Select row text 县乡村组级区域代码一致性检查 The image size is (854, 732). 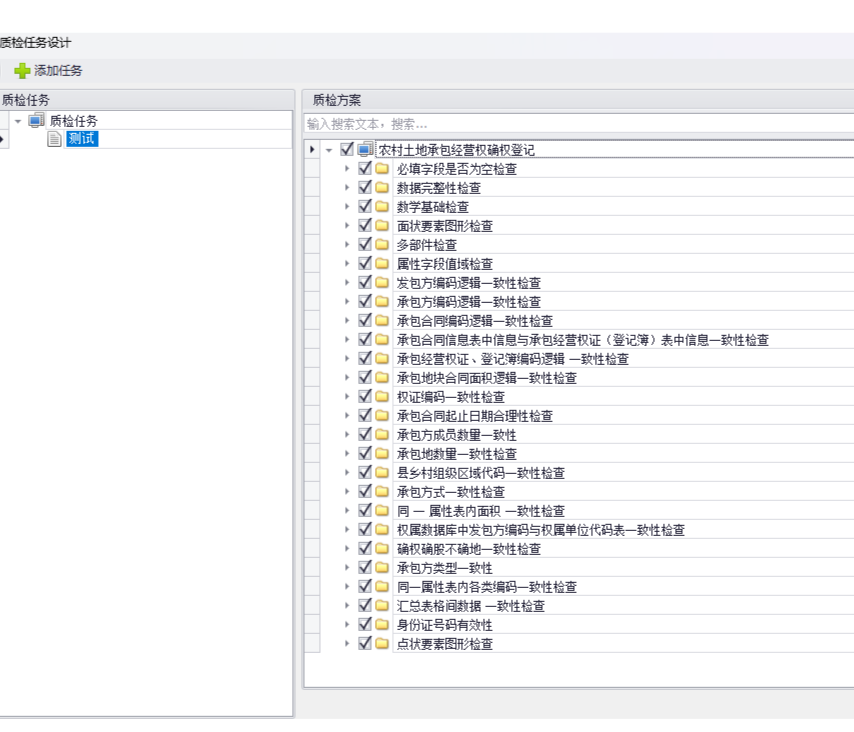[x=480, y=473]
